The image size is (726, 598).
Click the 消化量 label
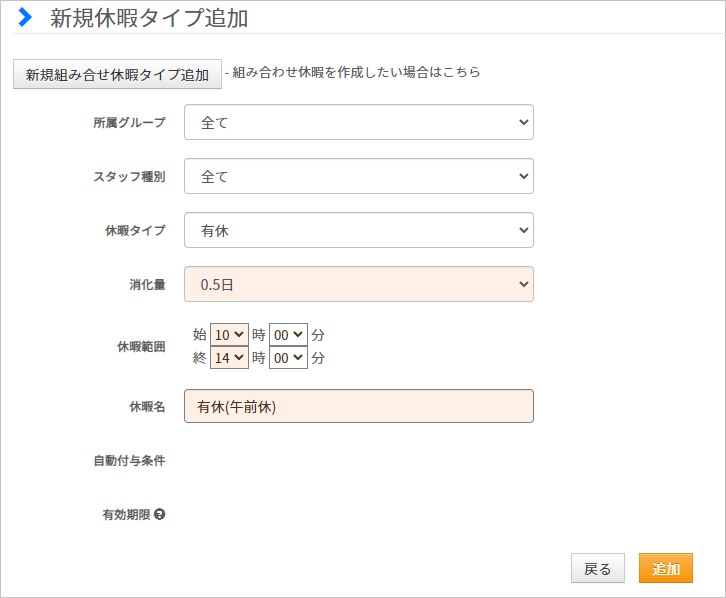point(147,285)
